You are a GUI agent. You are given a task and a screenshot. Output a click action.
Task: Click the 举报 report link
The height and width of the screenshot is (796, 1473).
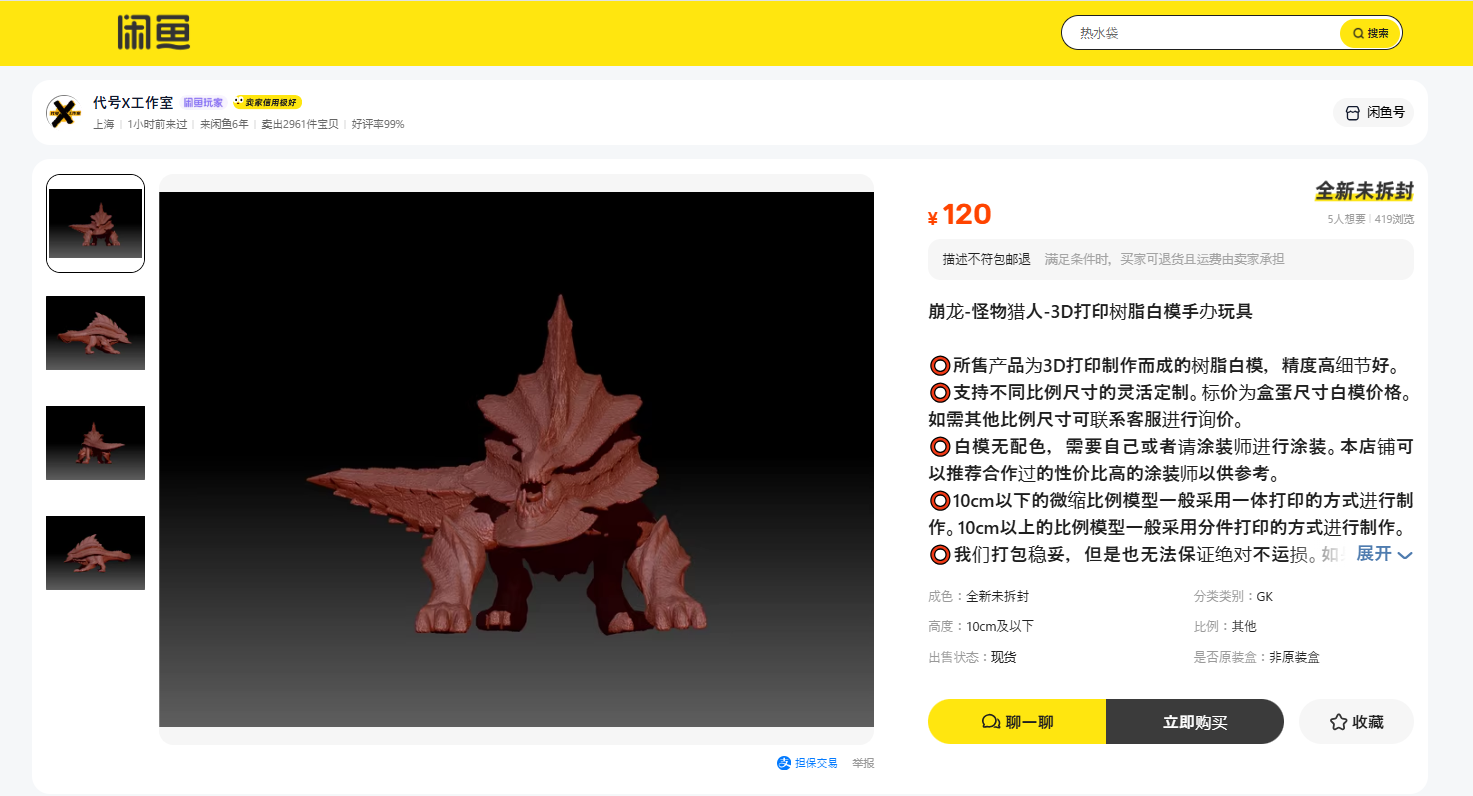tap(863, 763)
